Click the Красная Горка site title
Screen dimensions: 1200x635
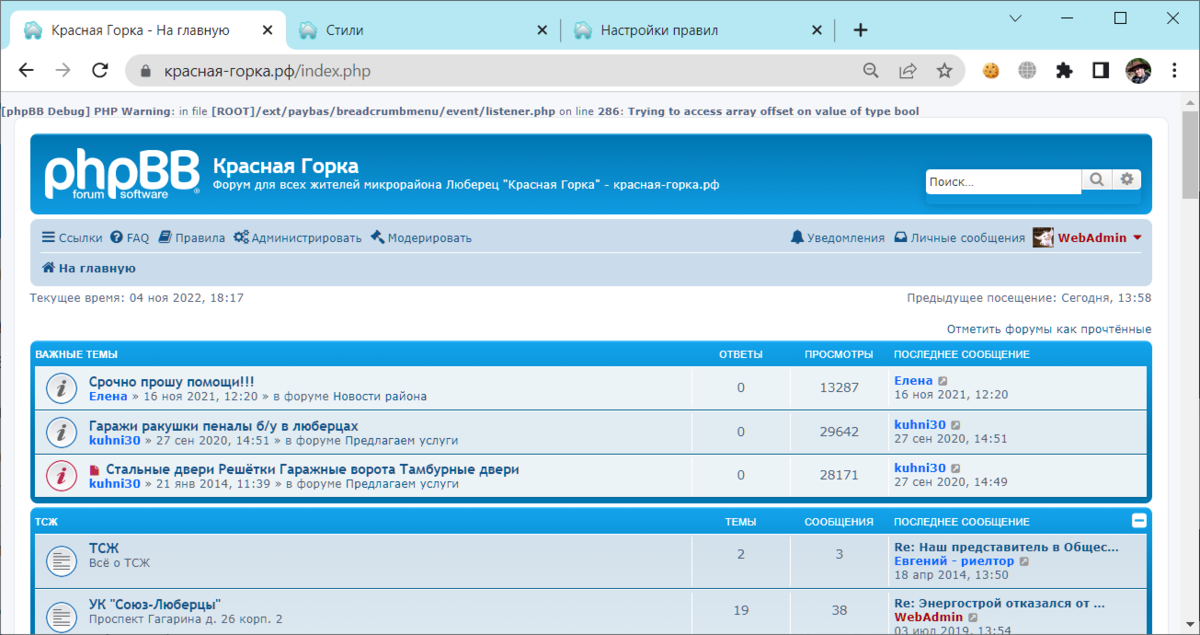pyautogui.click(x=285, y=166)
